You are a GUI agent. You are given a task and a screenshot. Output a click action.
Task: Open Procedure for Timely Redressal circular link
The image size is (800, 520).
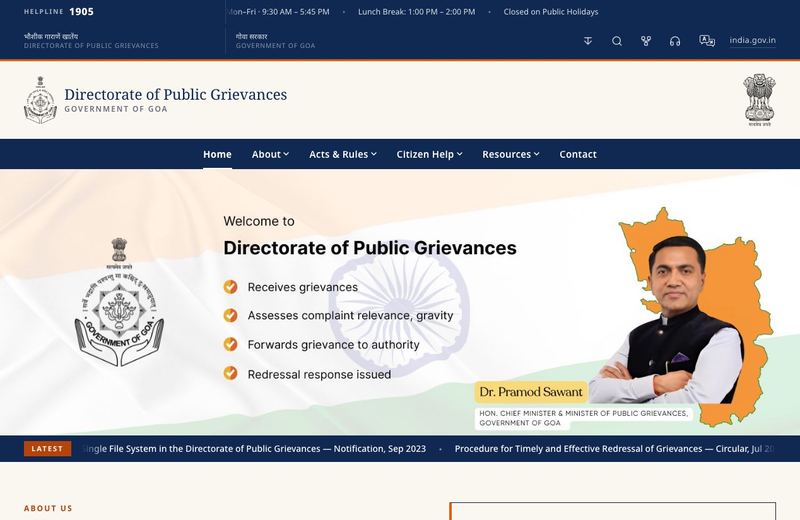[615, 449]
